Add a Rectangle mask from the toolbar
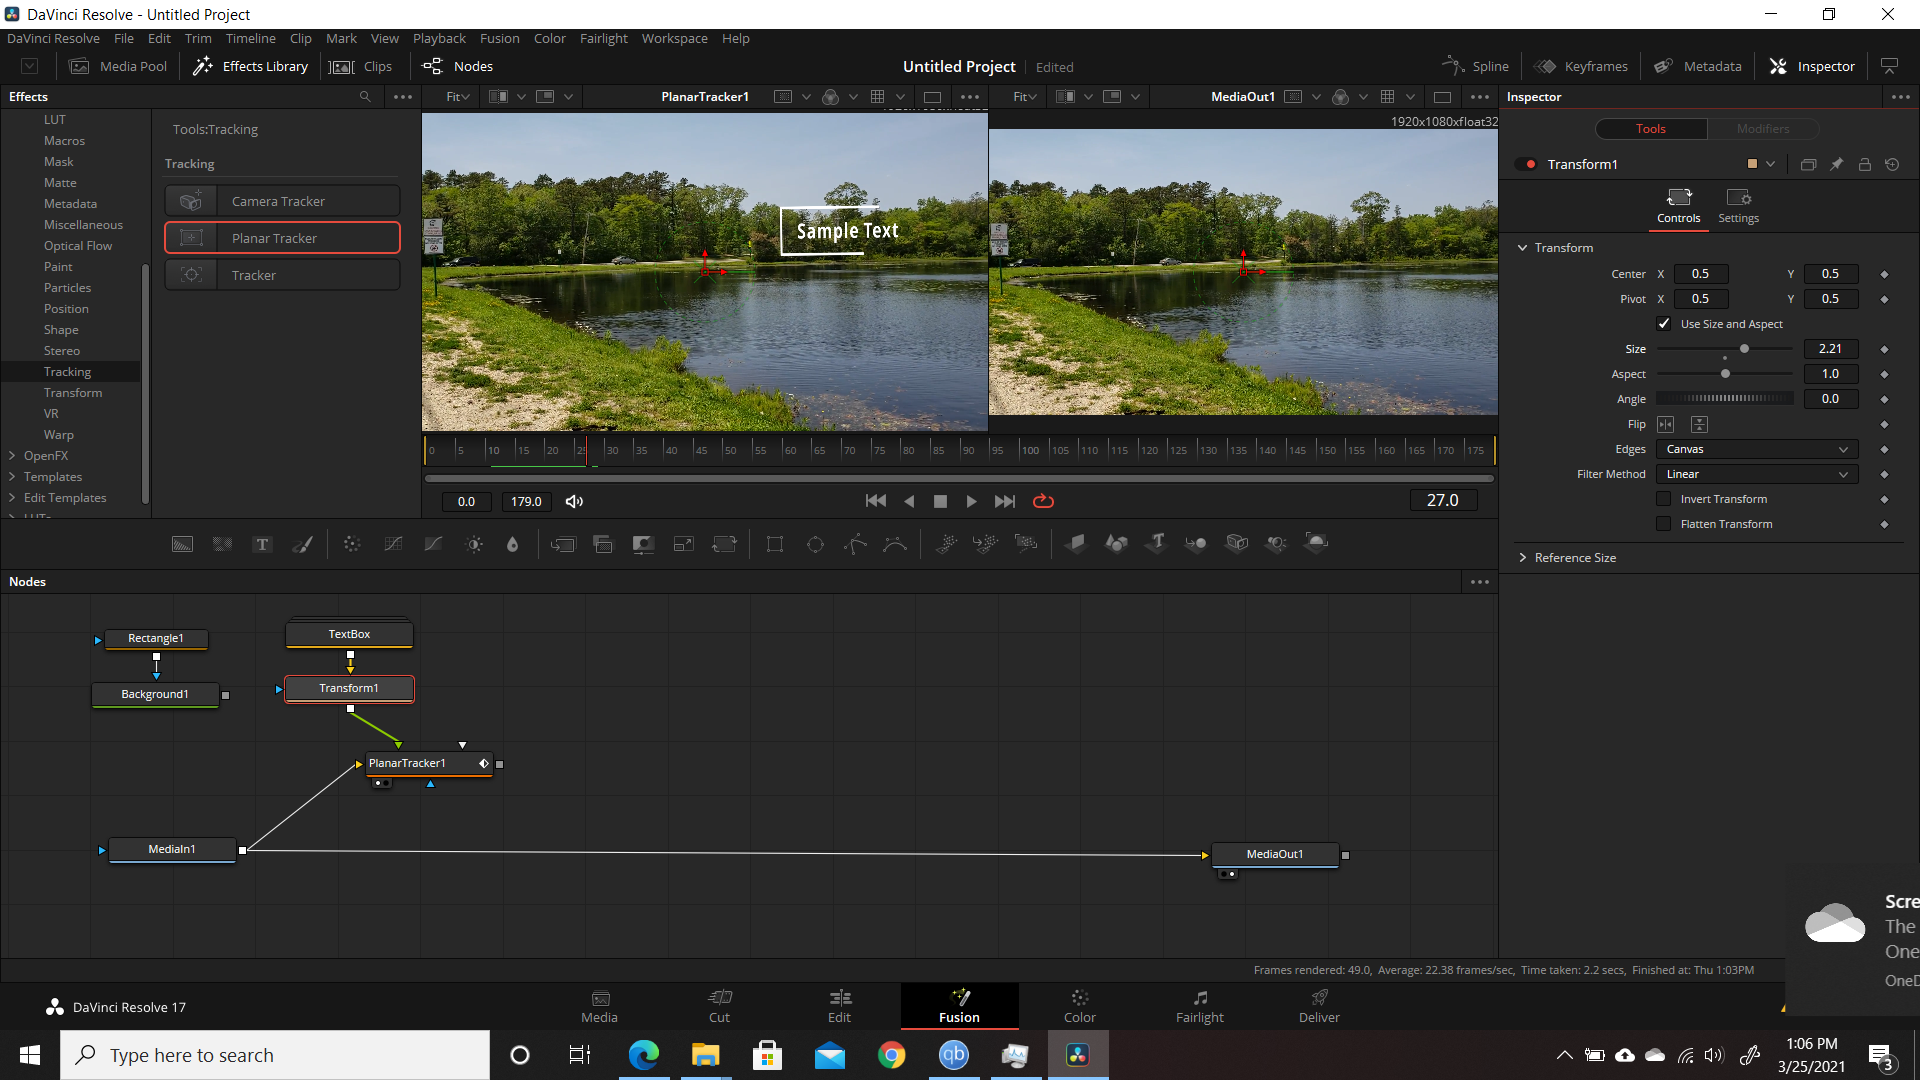The image size is (1920, 1080). pyautogui.click(x=775, y=544)
